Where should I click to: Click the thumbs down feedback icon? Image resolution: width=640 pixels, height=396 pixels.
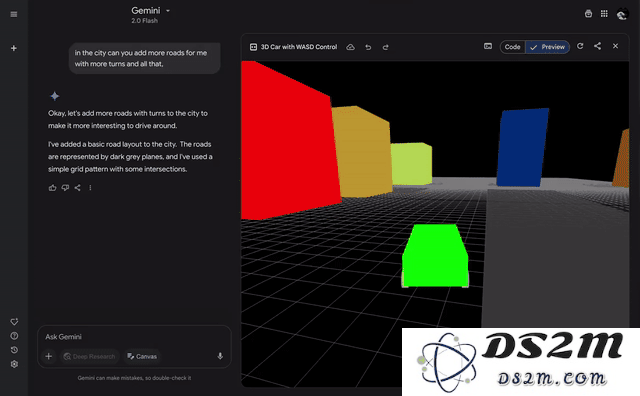pos(65,188)
